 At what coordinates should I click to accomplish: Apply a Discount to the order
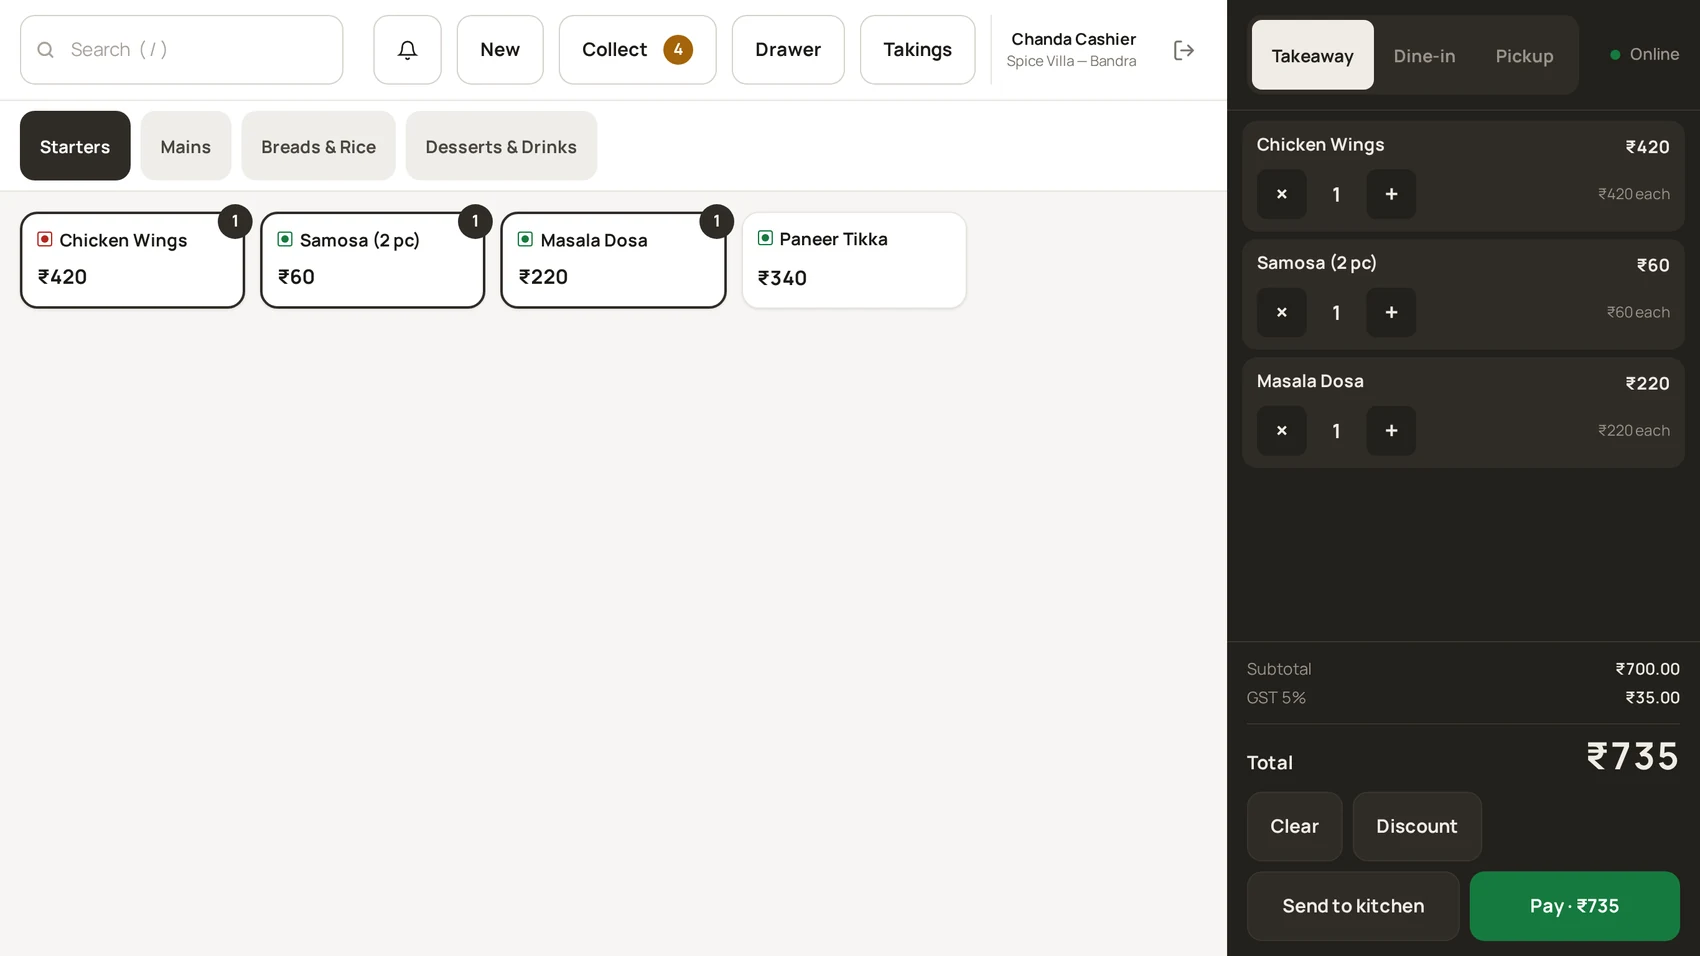click(1417, 826)
